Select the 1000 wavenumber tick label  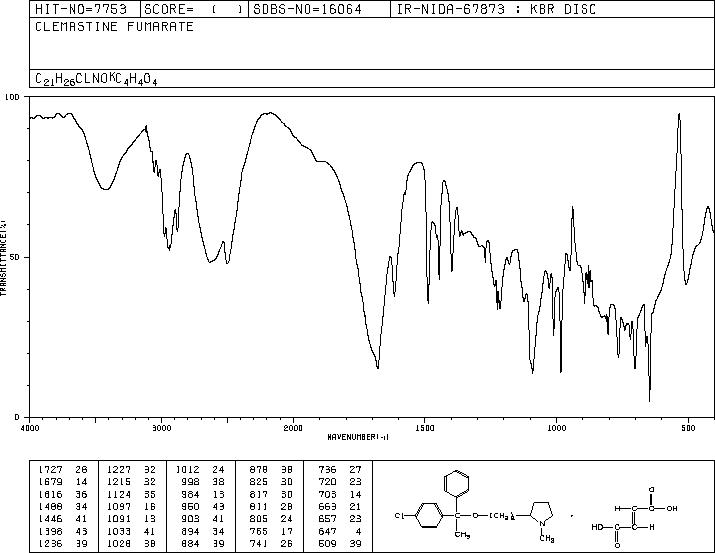pyautogui.click(x=556, y=428)
